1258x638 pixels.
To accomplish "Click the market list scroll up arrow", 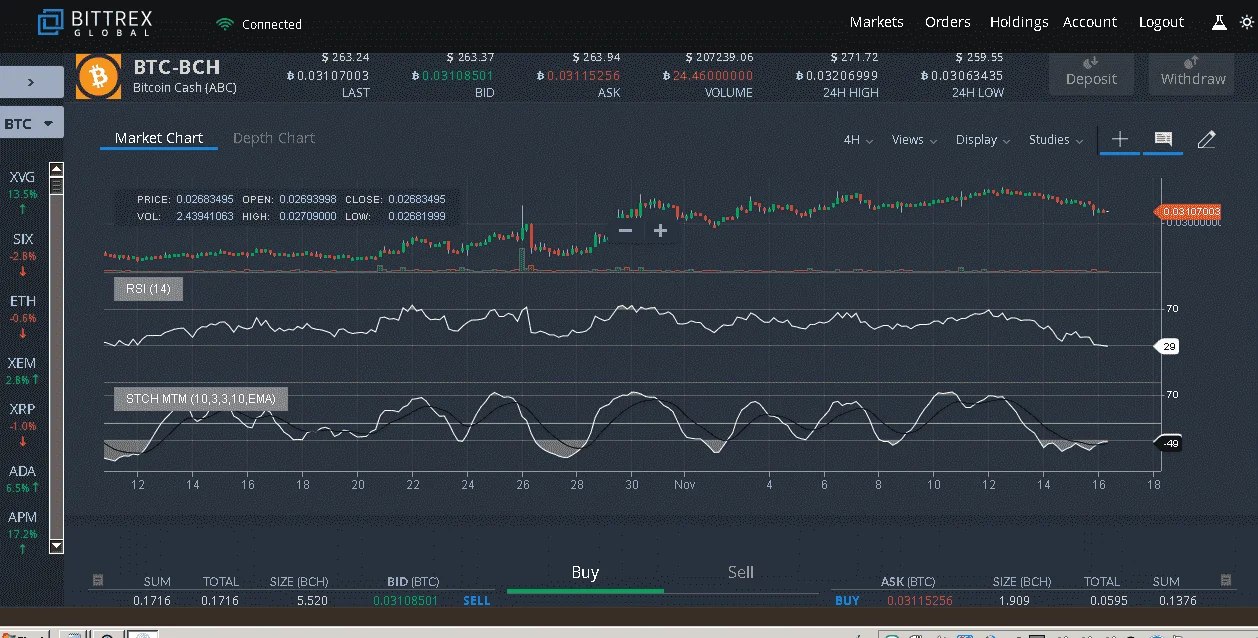I will click(56, 170).
